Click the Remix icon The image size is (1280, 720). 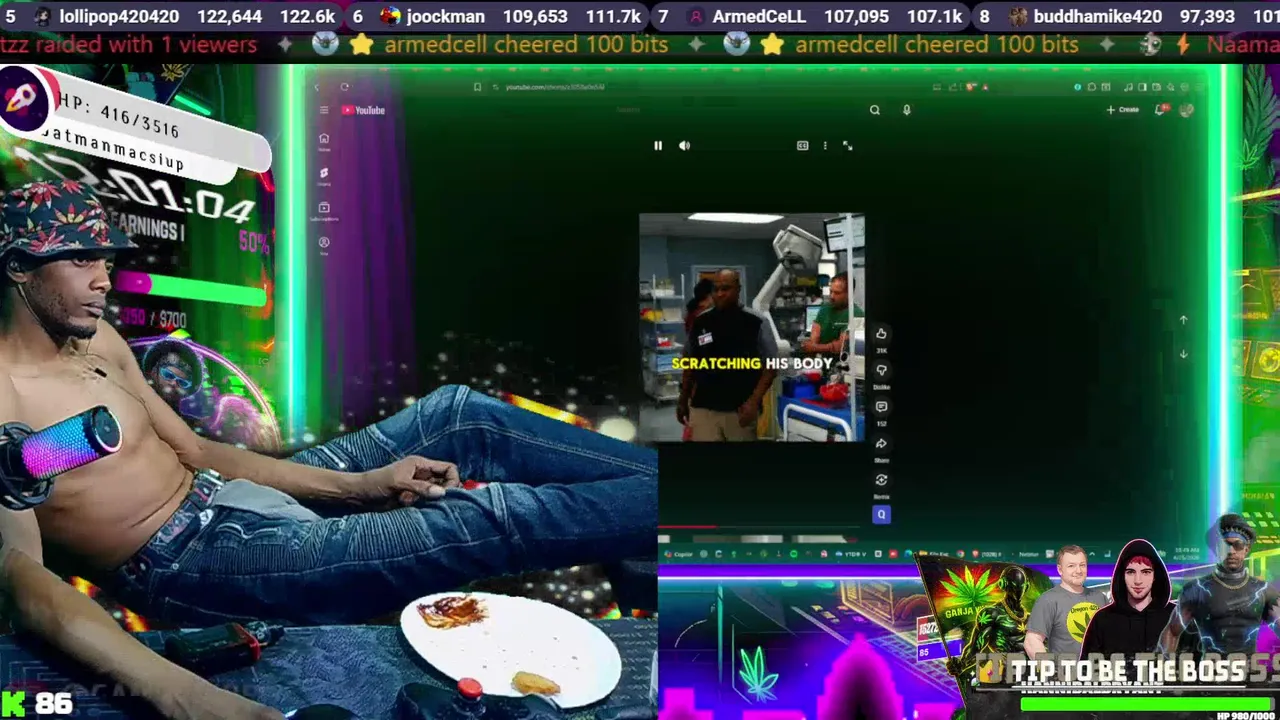pos(881,479)
